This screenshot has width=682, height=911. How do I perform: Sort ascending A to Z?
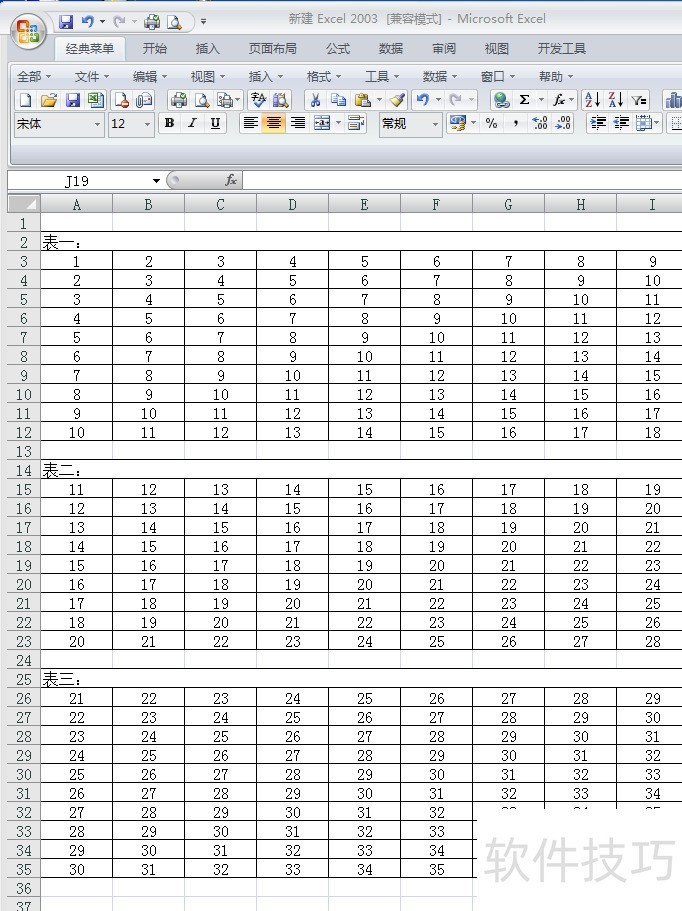pos(593,100)
